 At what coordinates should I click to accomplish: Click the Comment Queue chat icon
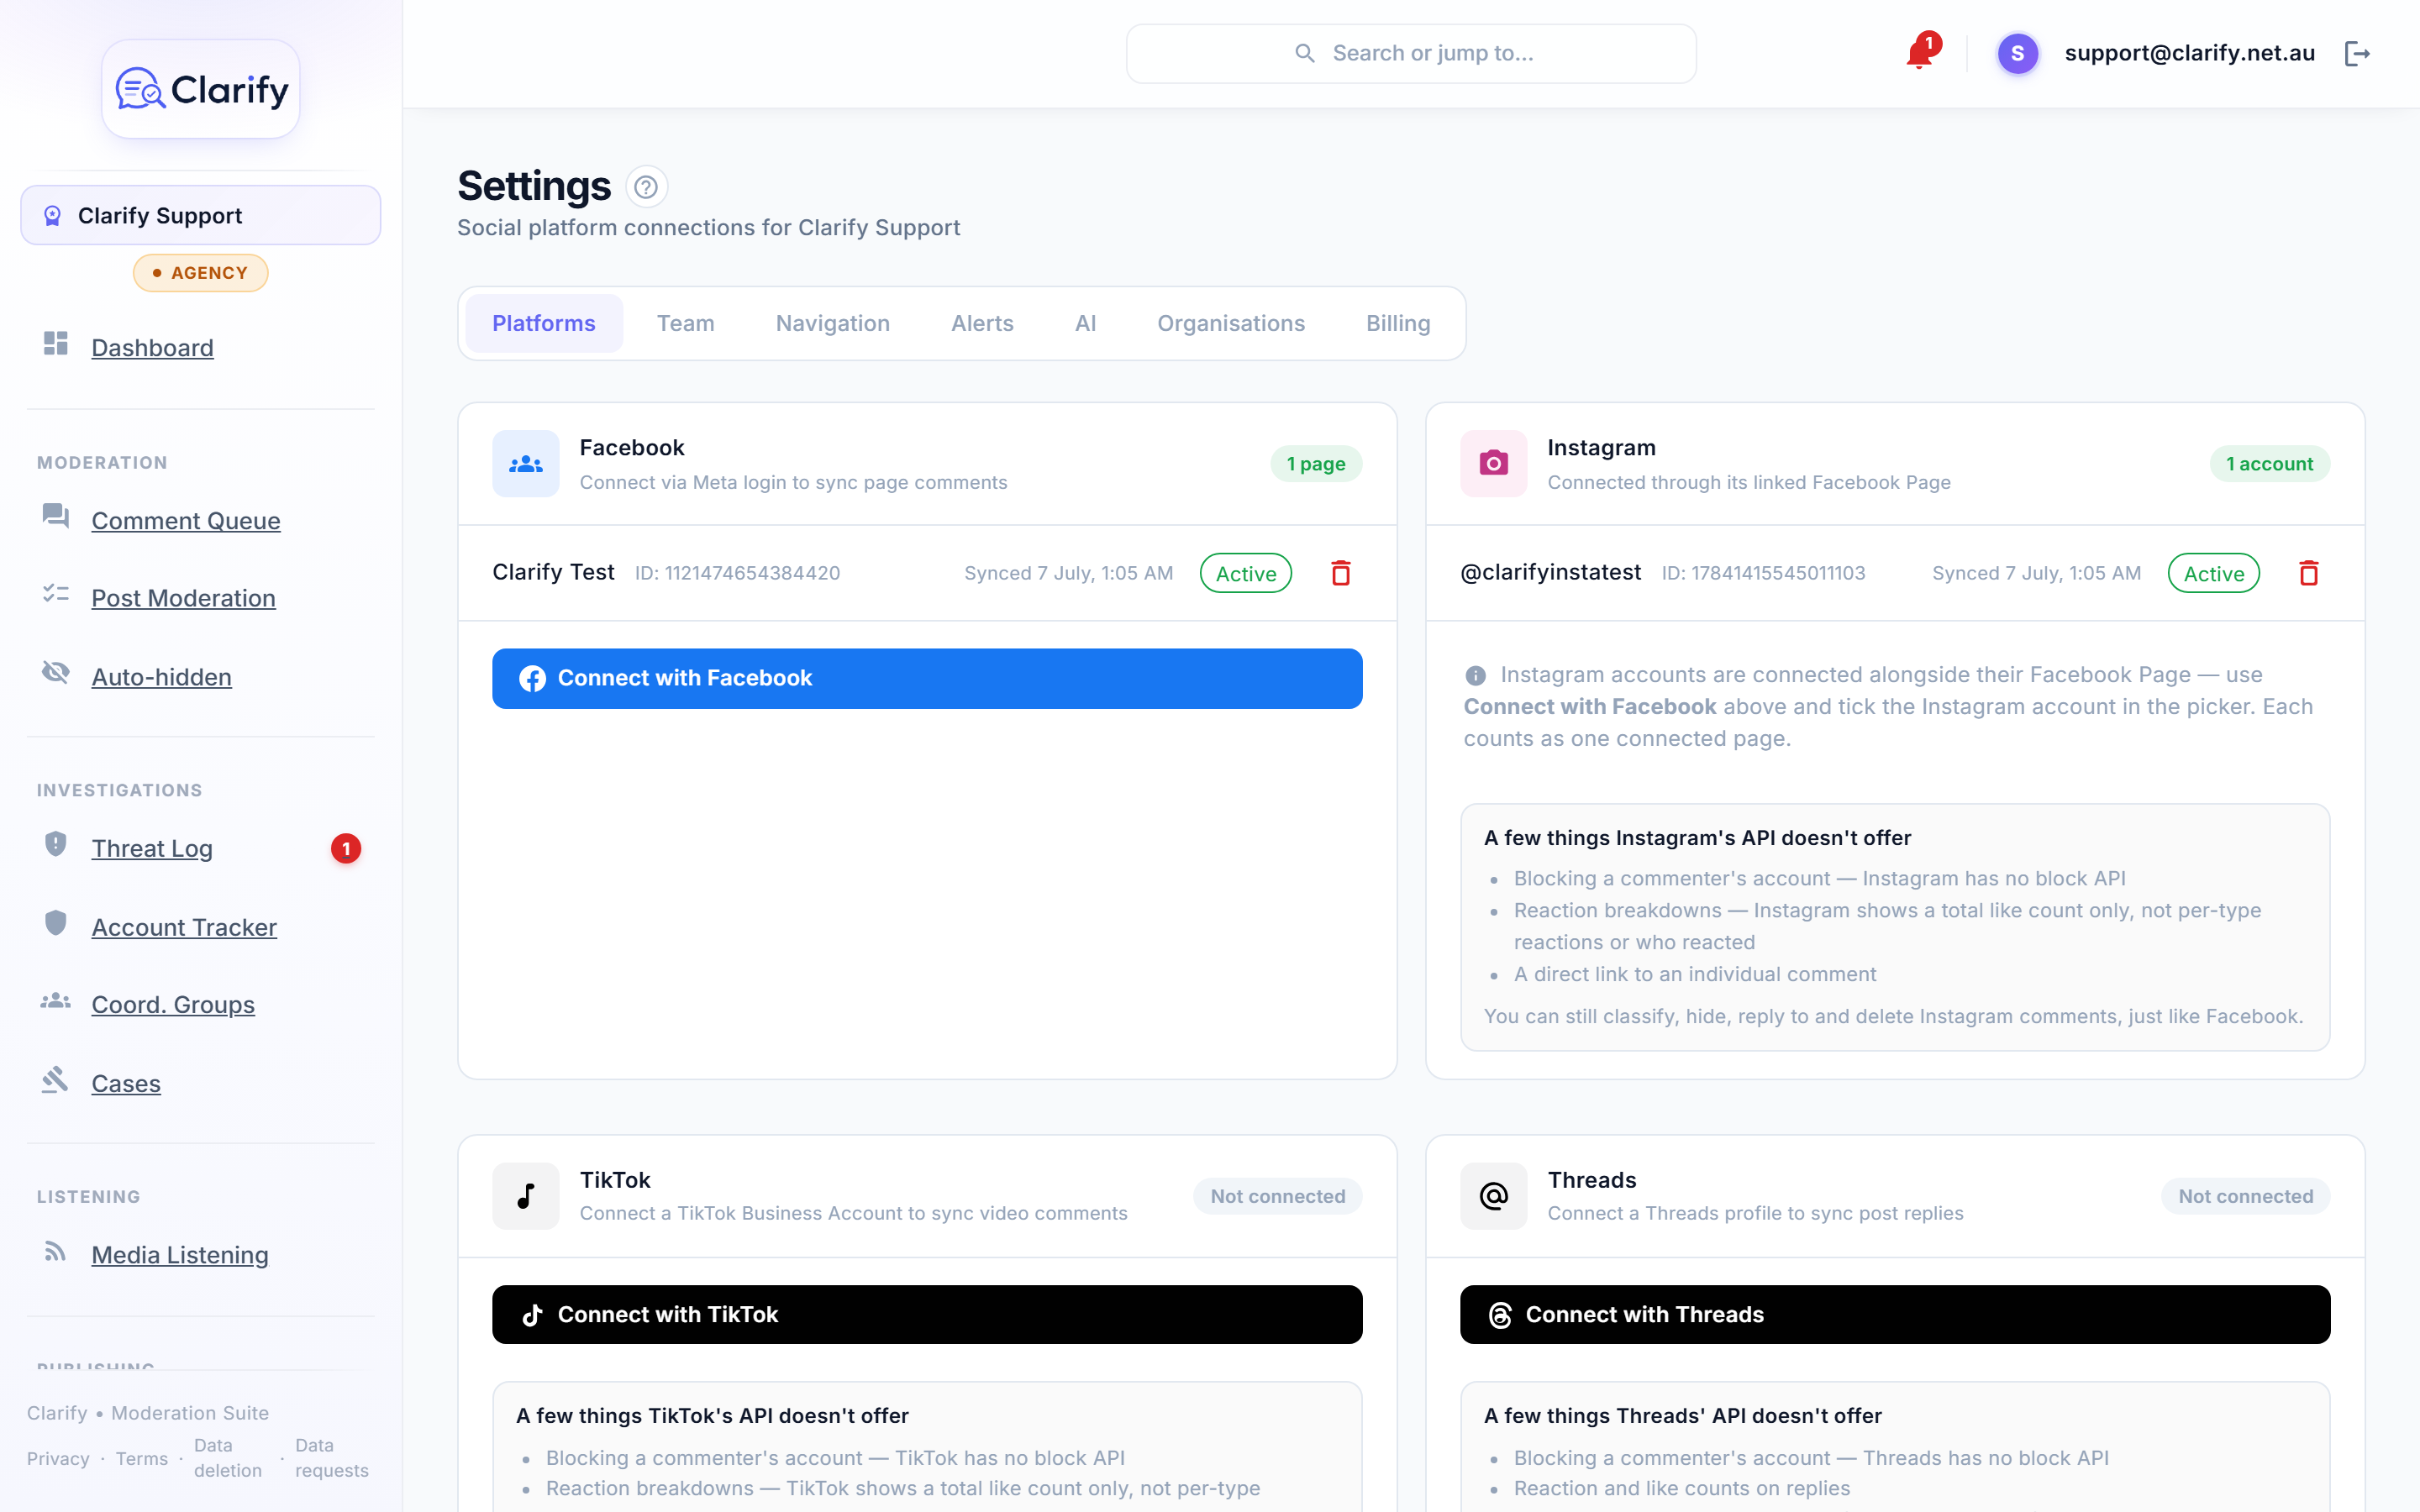tap(56, 517)
